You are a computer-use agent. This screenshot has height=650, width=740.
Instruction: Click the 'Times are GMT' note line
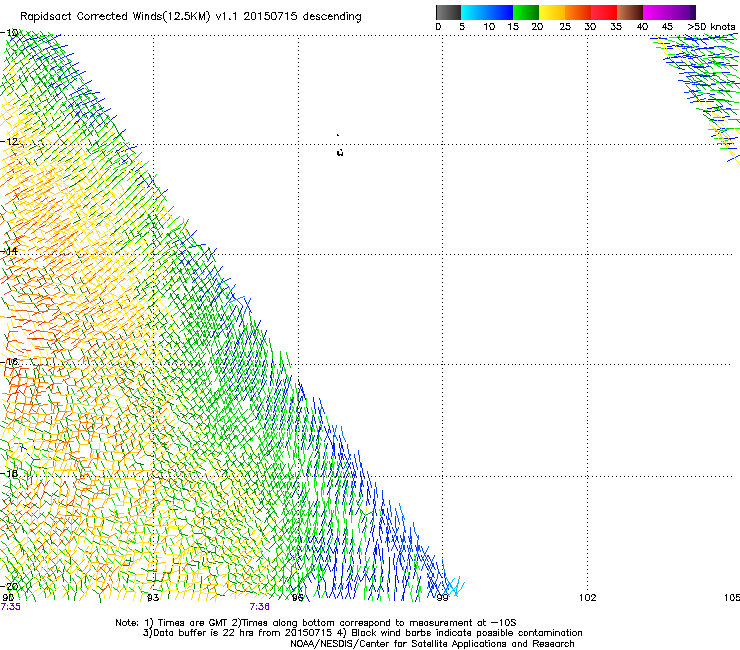(x=316, y=623)
